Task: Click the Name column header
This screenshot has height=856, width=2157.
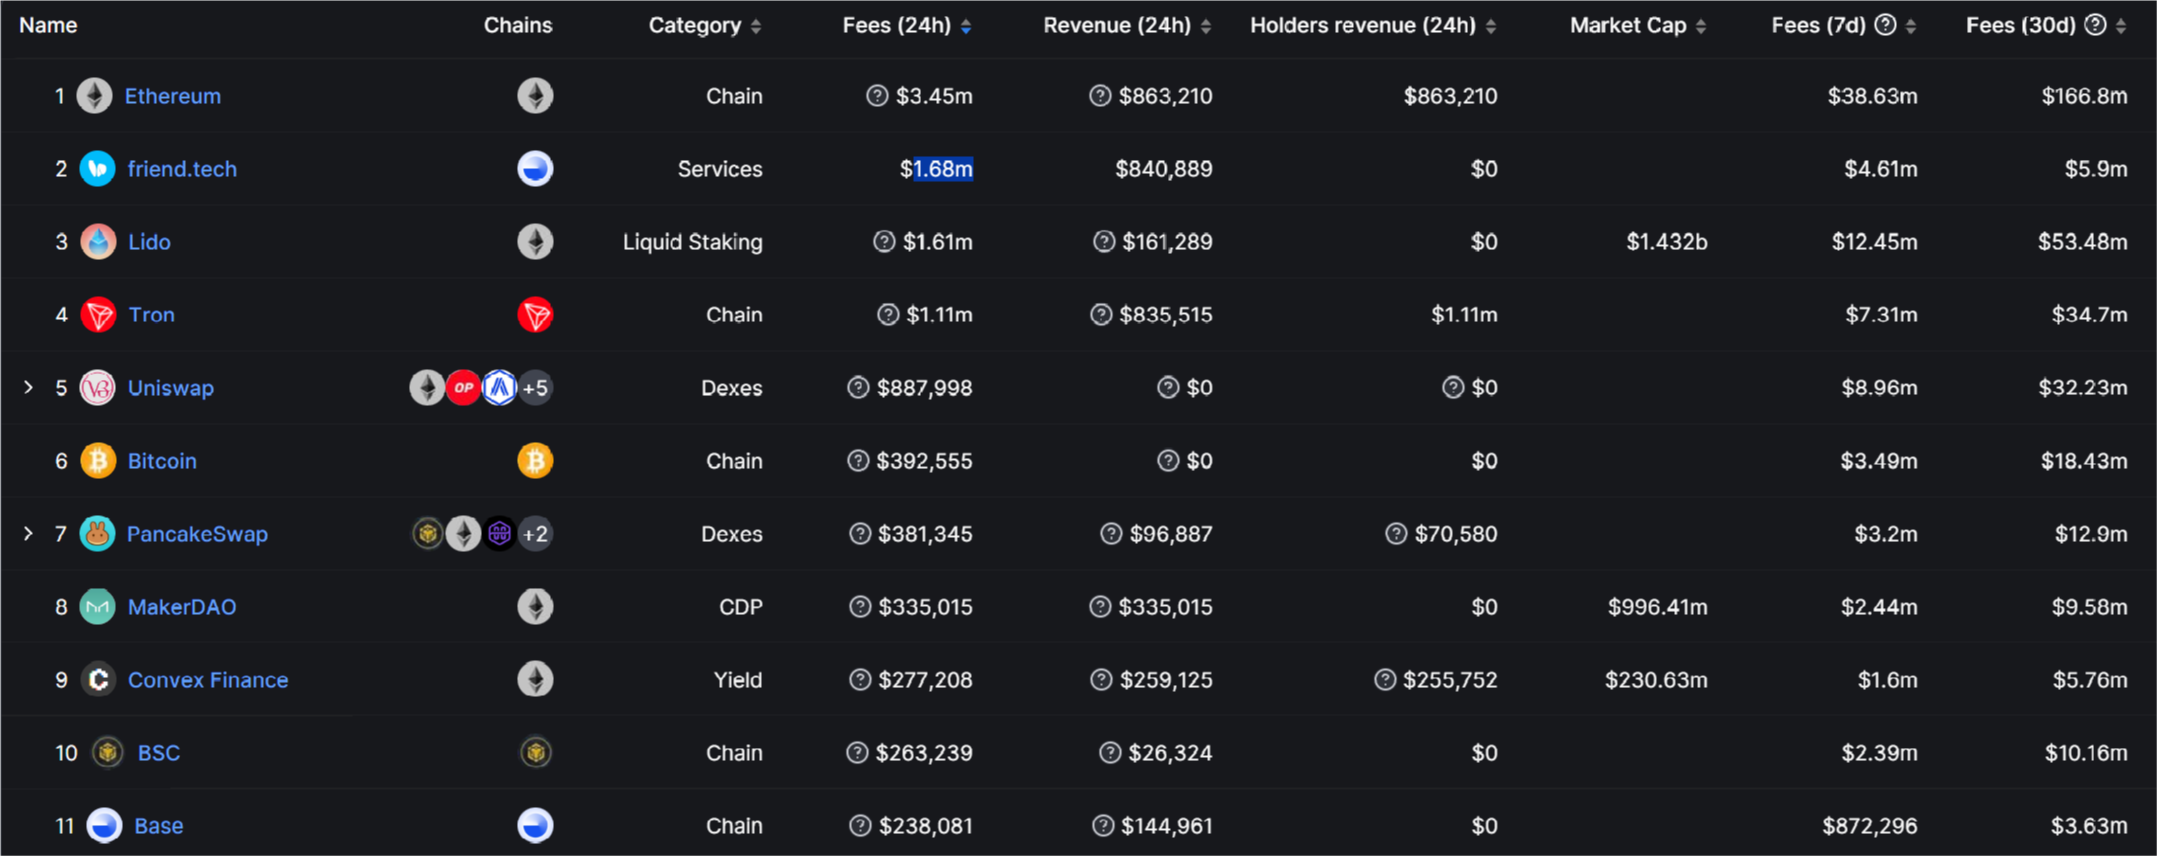Action: (48, 25)
